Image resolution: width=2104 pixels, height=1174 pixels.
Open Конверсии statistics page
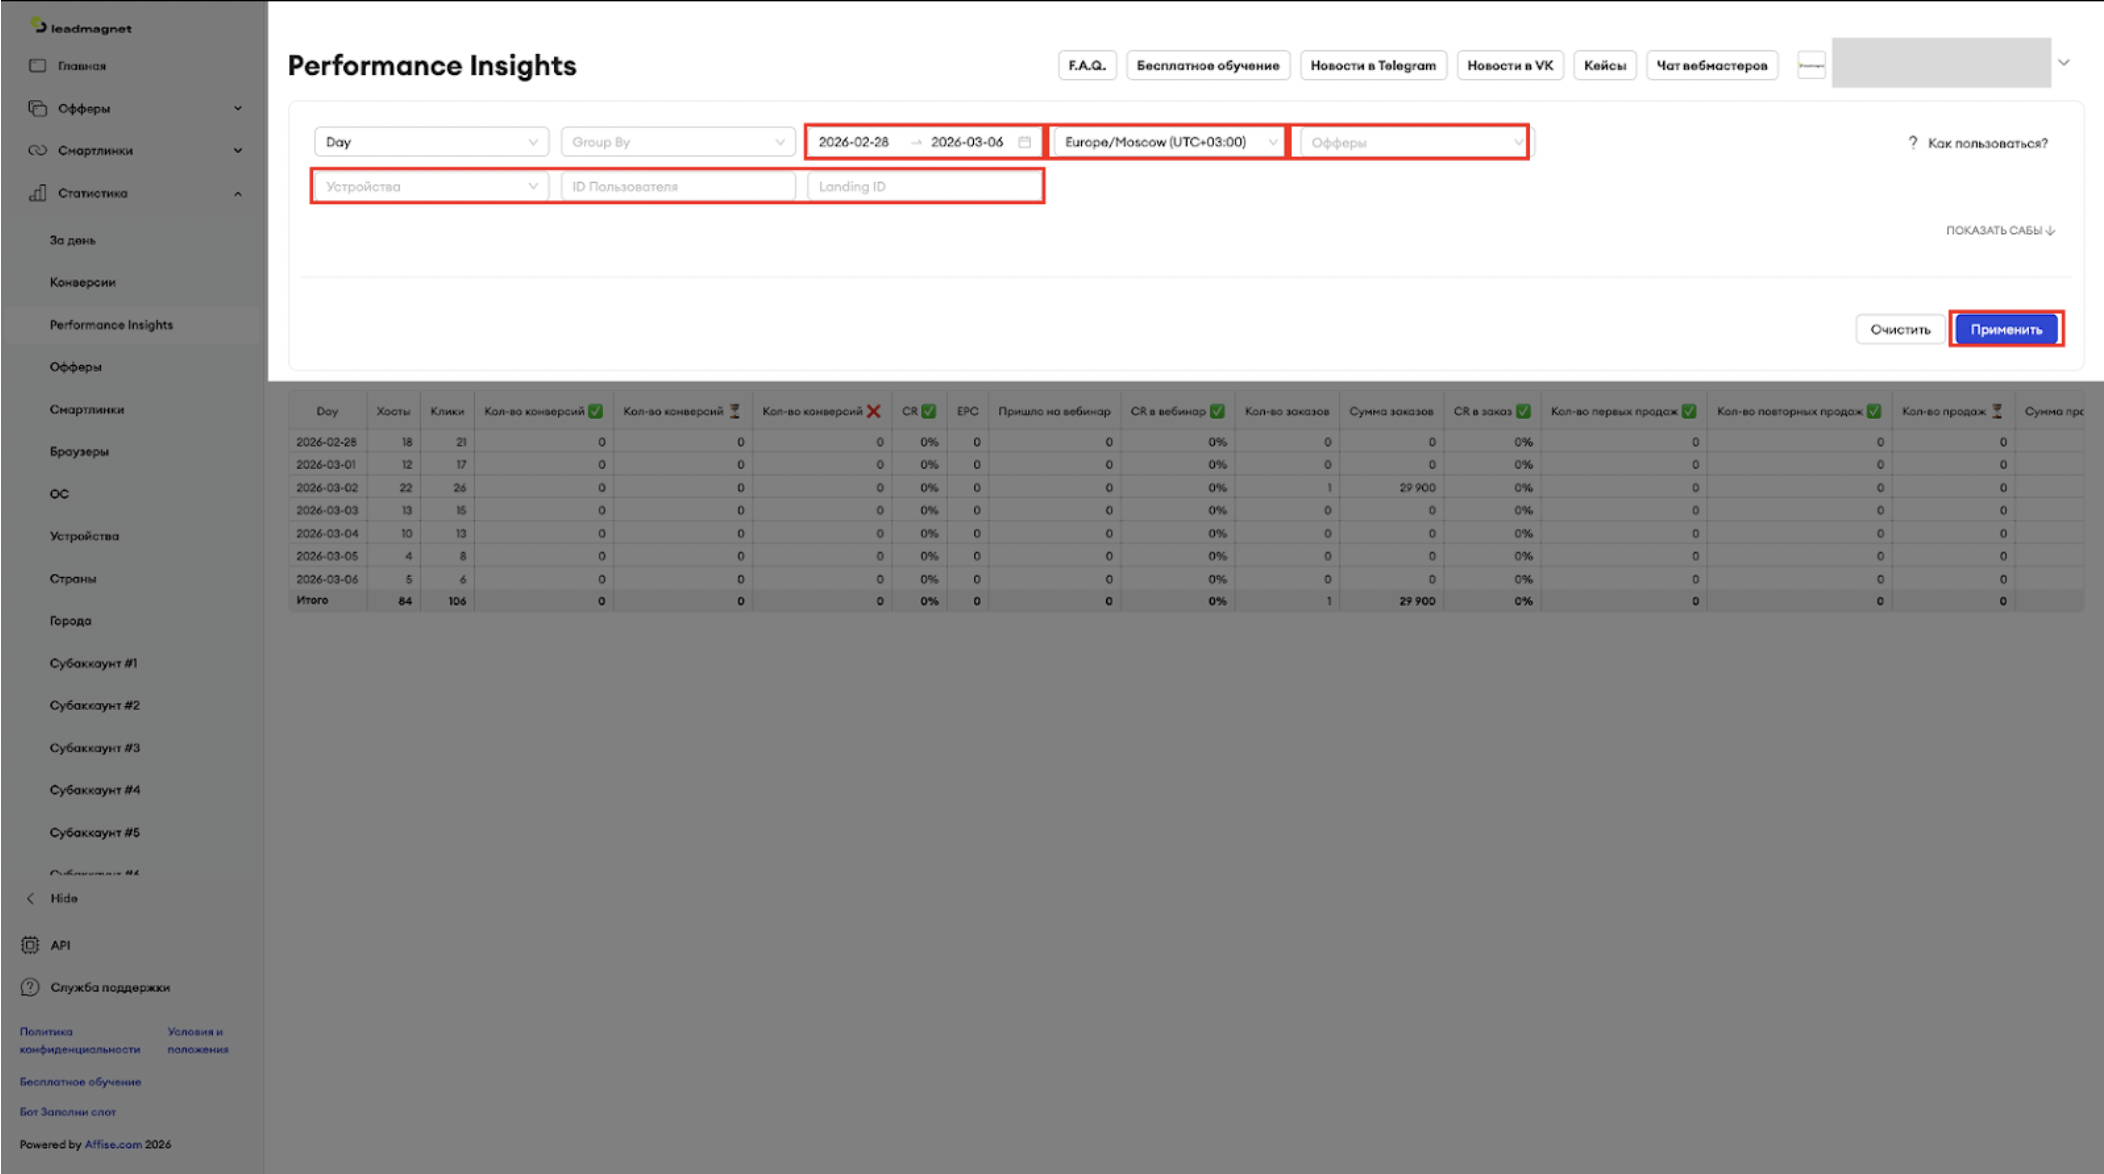(x=83, y=282)
